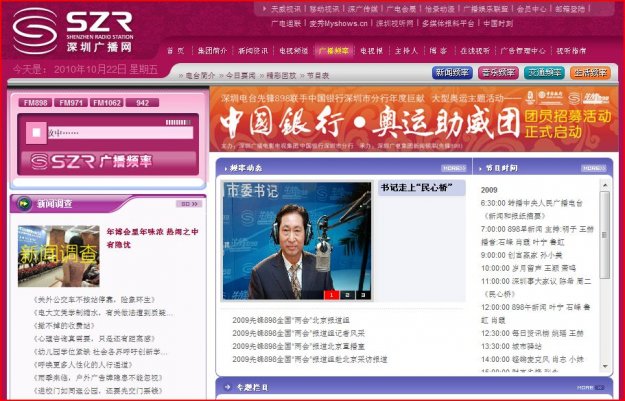Click MORE button in 专题栏目 header
This screenshot has width=625, height=401.
[590, 387]
